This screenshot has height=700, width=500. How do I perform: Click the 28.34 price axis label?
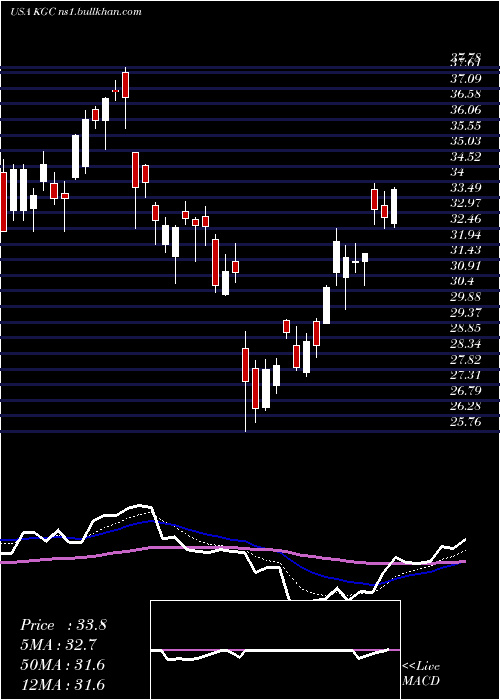467,344
